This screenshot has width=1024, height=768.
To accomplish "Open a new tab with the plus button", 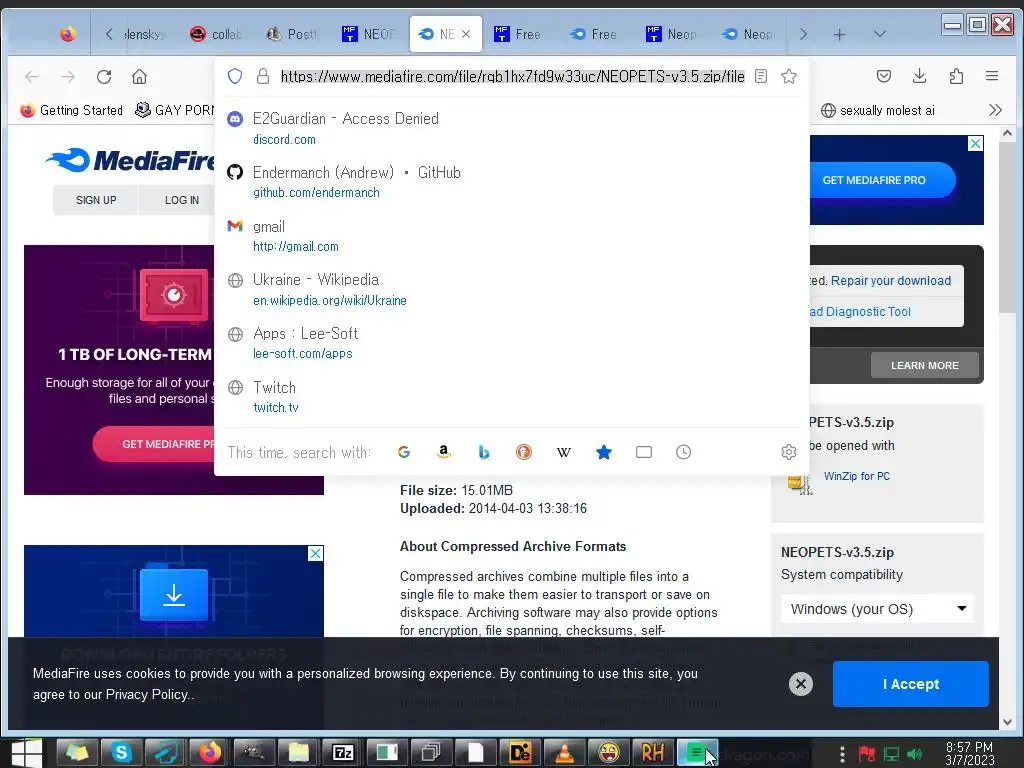I will click(840, 35).
